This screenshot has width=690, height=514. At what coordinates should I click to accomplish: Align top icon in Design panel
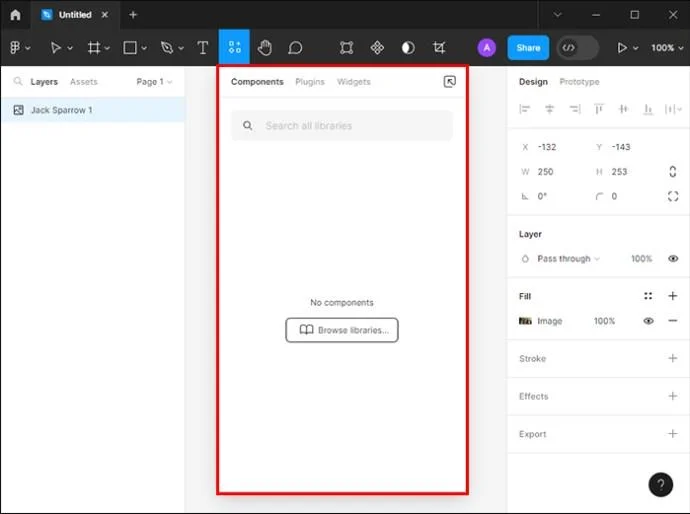coord(599,109)
